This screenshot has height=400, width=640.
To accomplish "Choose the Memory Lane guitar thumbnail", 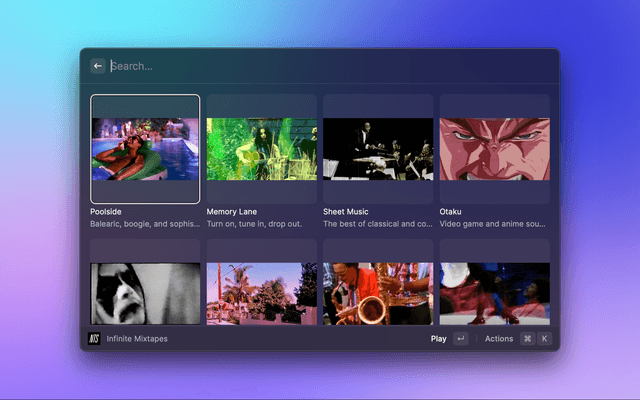I will click(x=261, y=149).
